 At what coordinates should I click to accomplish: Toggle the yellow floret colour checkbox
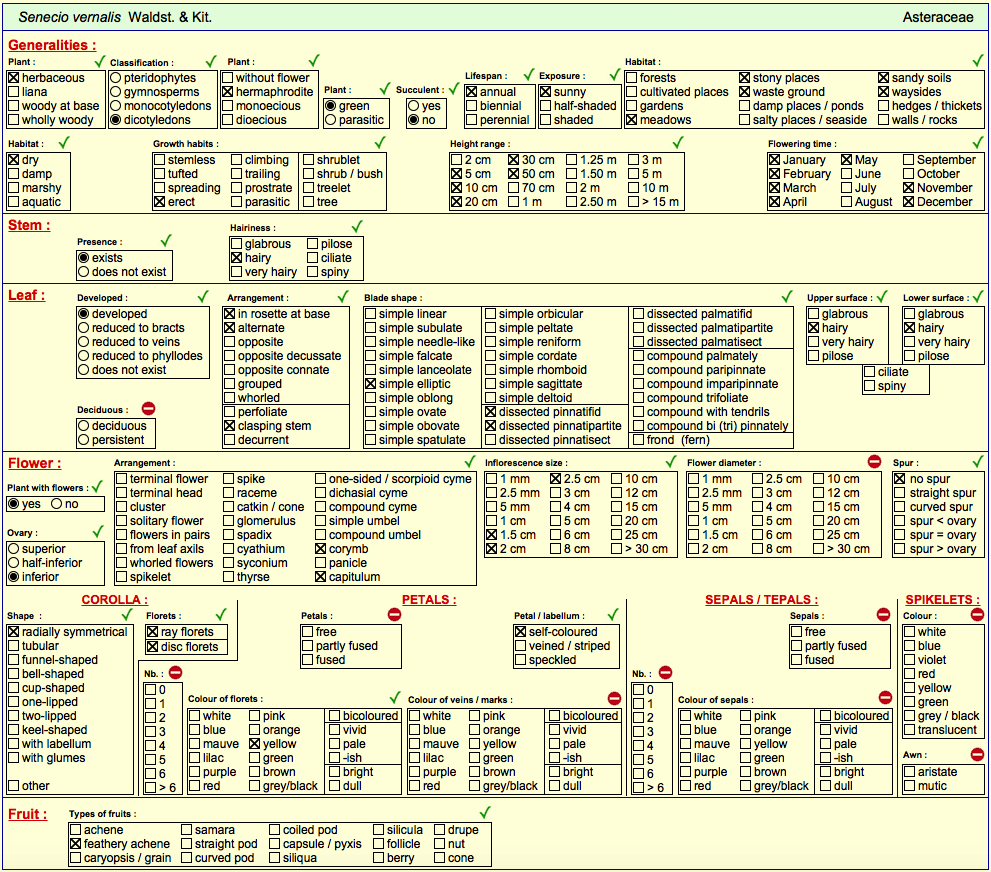click(x=254, y=744)
